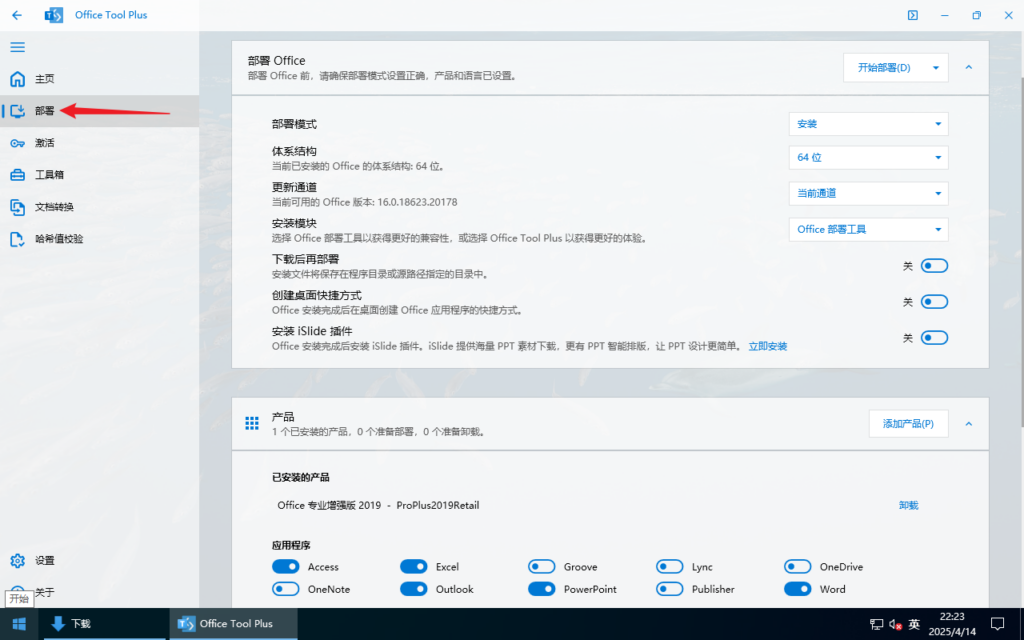Disable the Outlook application toggle

click(x=413, y=589)
